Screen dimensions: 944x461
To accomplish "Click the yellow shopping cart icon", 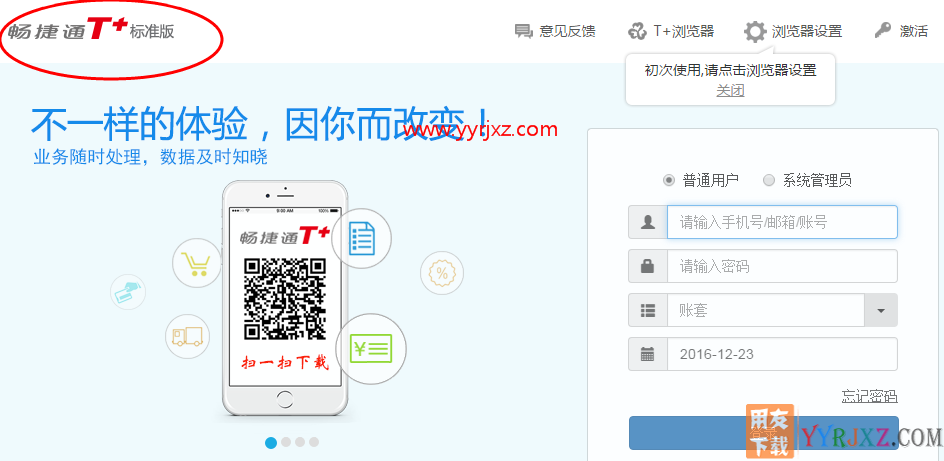I will coord(196,264).
